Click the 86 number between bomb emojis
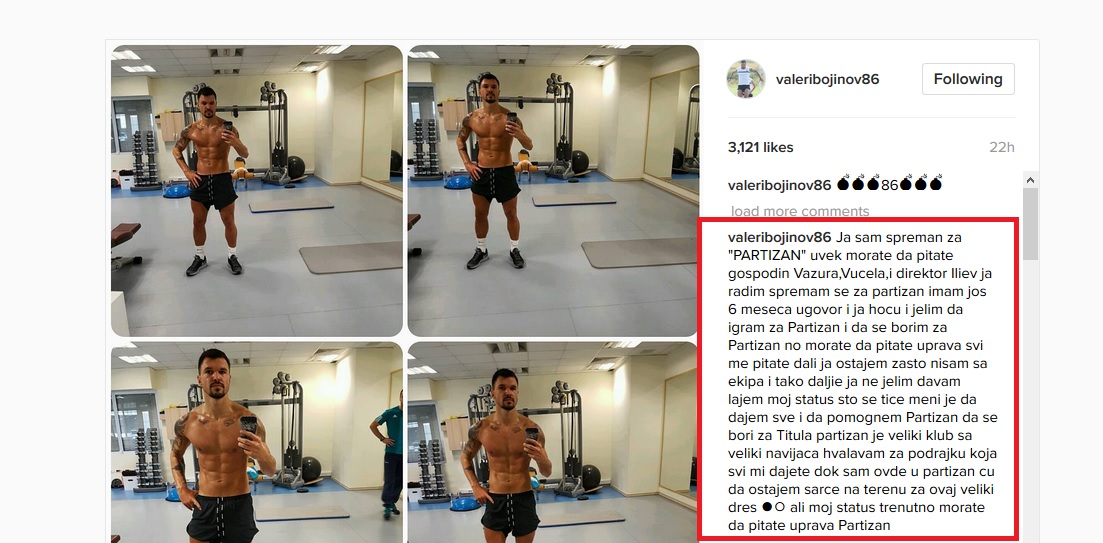Viewport: 1103px width, 543px height. (x=889, y=185)
